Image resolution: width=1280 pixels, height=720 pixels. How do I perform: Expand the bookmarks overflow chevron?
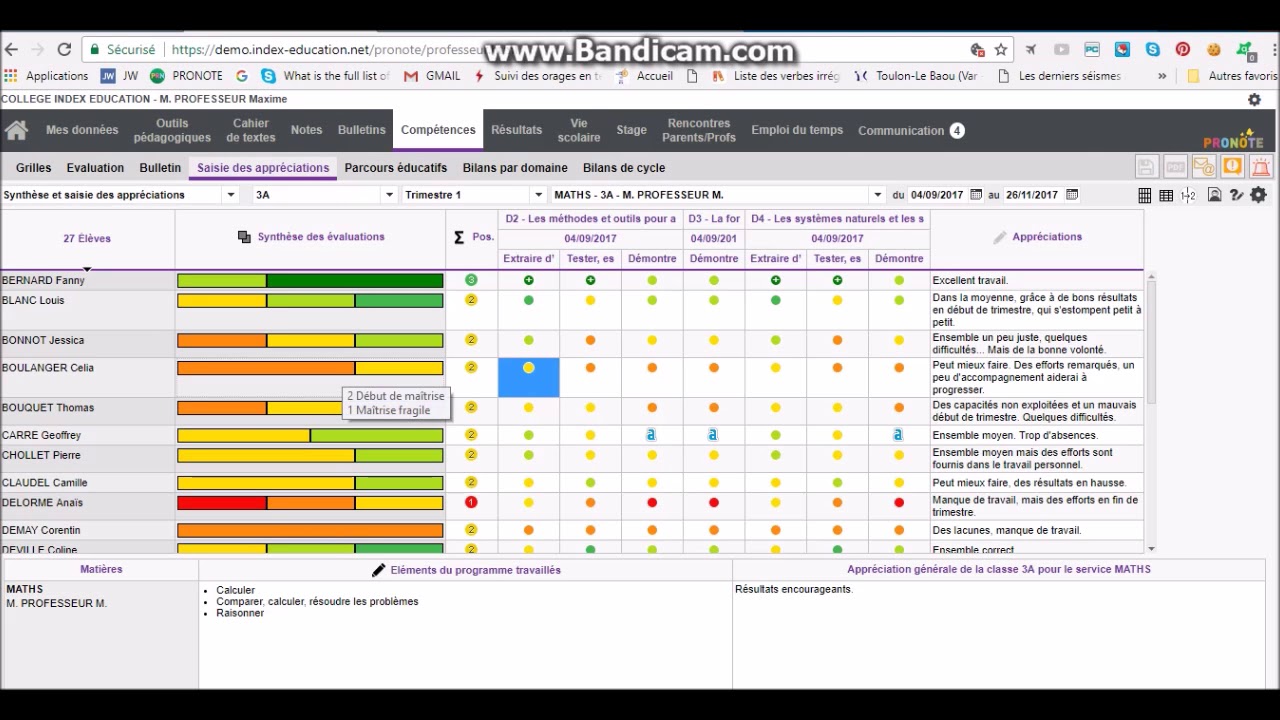pyautogui.click(x=1162, y=76)
